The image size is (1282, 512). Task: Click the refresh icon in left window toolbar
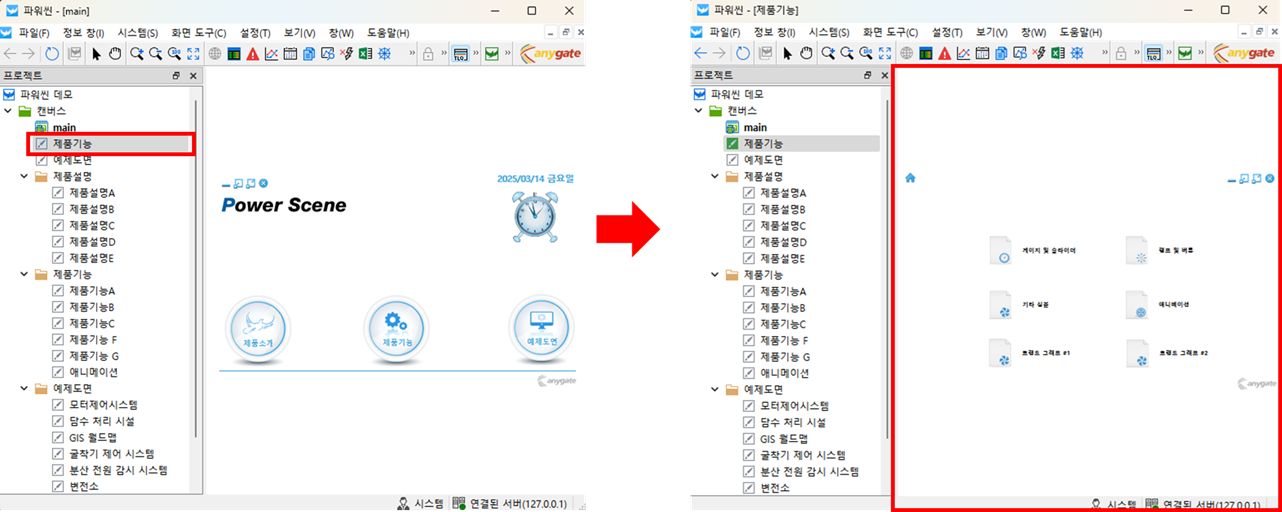pyautogui.click(x=53, y=54)
